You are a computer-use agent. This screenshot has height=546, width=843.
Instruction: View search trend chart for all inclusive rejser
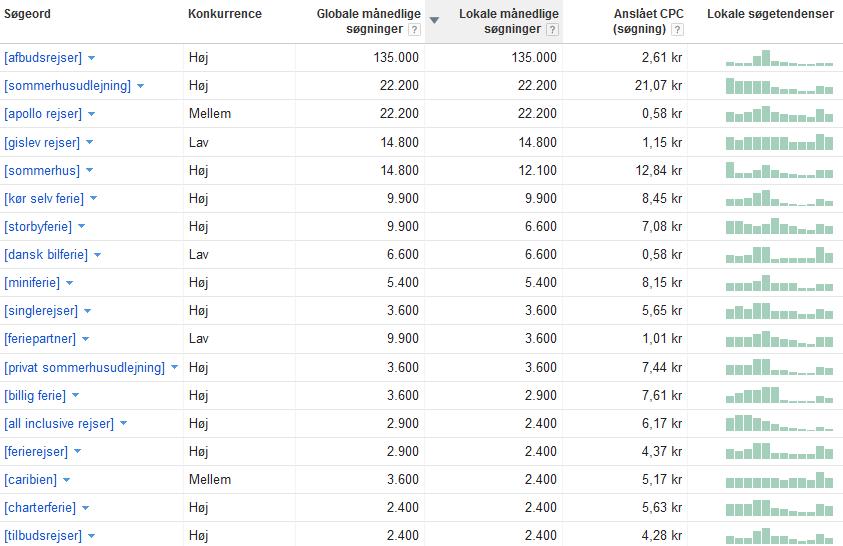click(779, 423)
